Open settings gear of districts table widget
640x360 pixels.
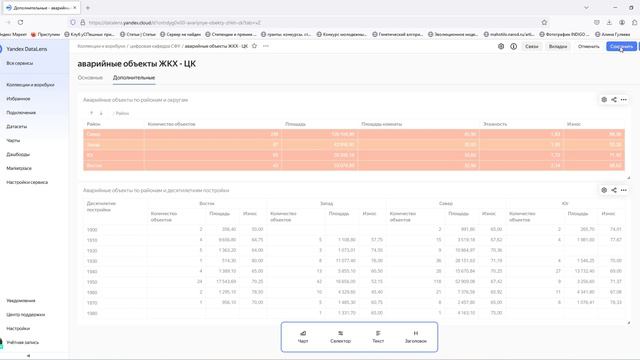(604, 100)
